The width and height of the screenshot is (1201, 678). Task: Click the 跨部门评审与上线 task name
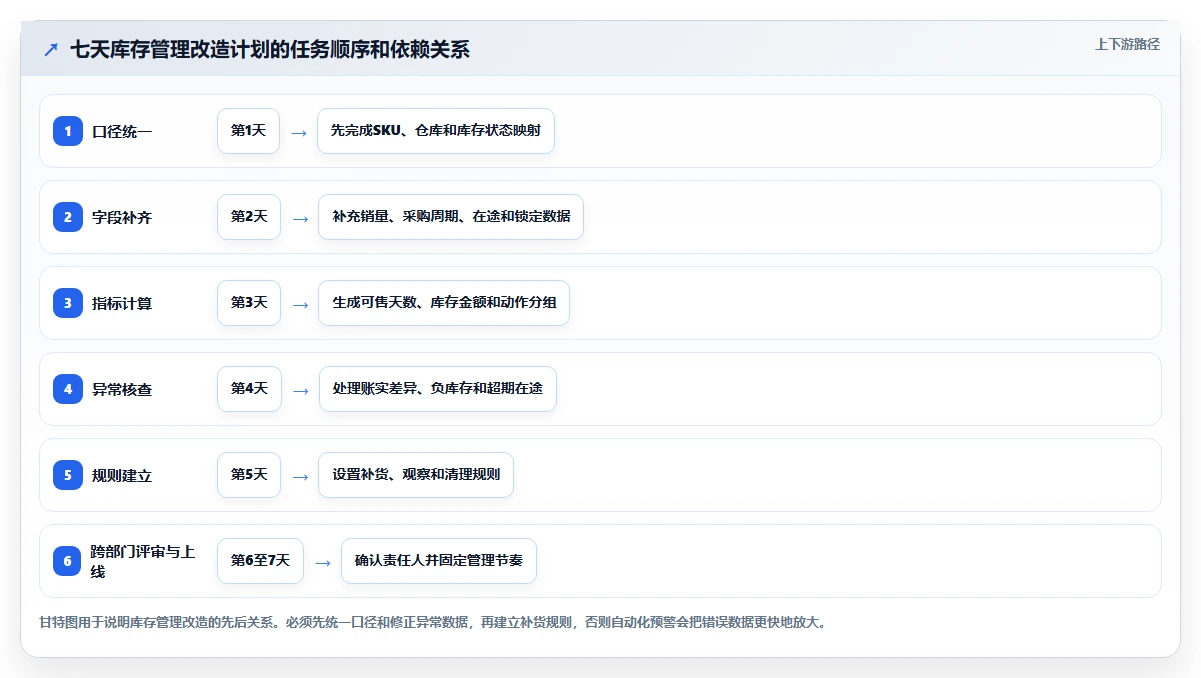coord(142,562)
